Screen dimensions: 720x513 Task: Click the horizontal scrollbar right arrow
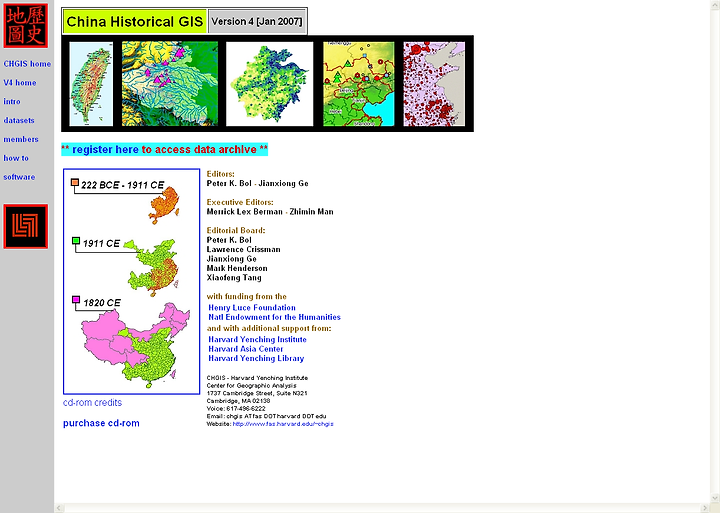706,508
